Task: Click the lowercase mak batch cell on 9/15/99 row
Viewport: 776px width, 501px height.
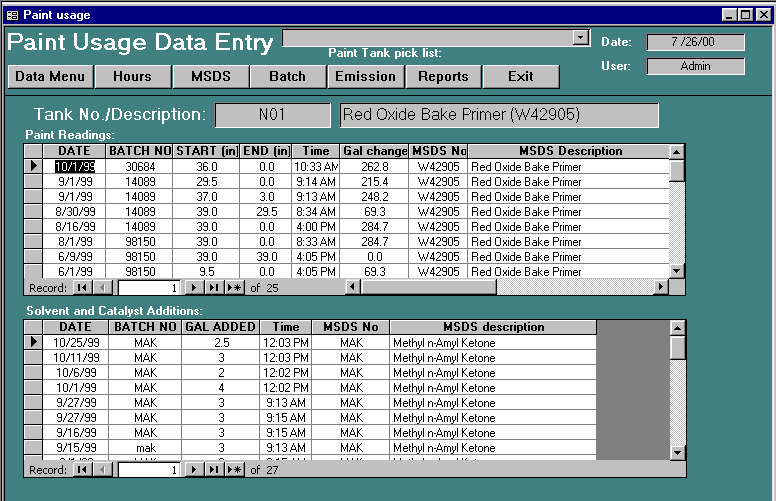Action: tap(146, 448)
